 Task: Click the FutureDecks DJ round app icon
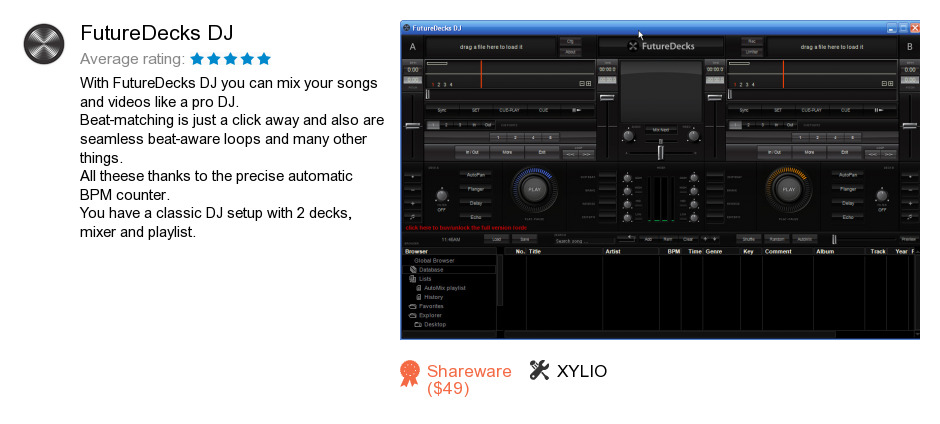tap(44, 44)
